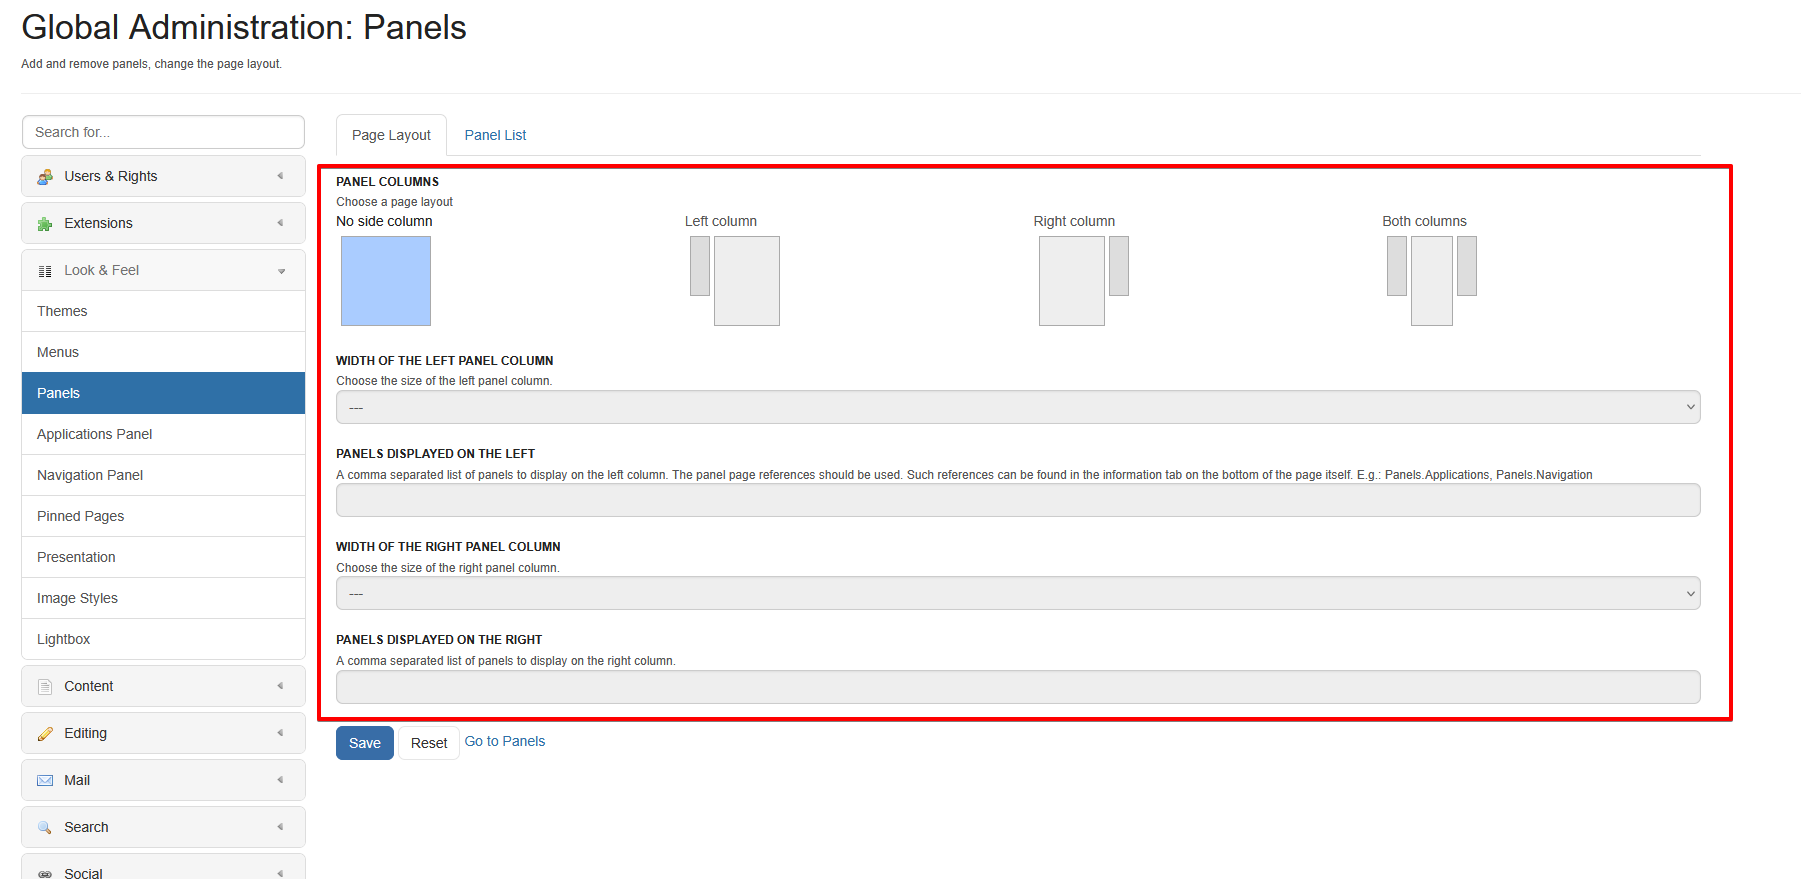Expand the Search section arrow
This screenshot has height=879, width=1801.
click(280, 827)
